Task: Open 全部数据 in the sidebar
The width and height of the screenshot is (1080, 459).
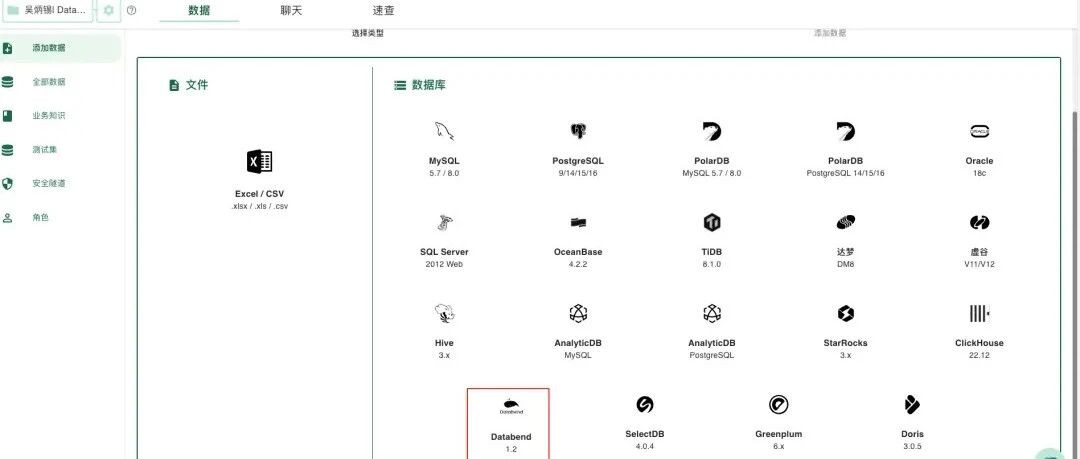Action: click(48, 82)
